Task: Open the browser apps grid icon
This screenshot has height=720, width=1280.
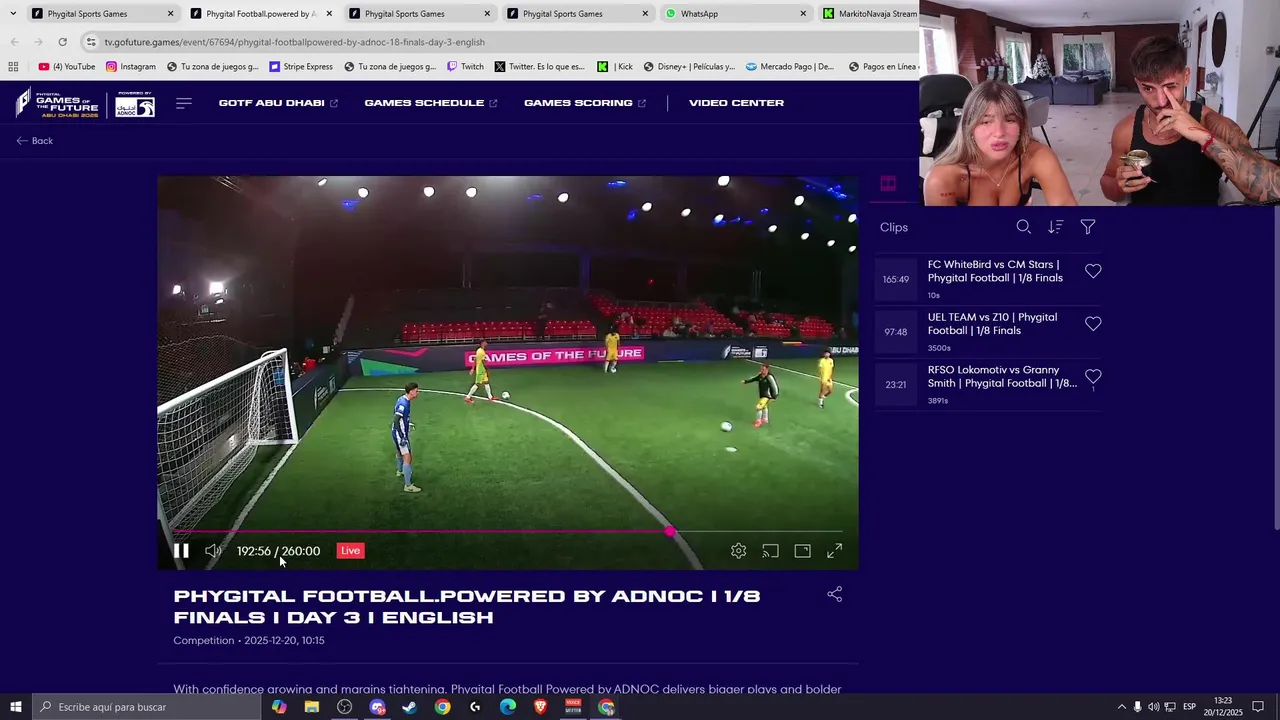Action: (x=13, y=67)
